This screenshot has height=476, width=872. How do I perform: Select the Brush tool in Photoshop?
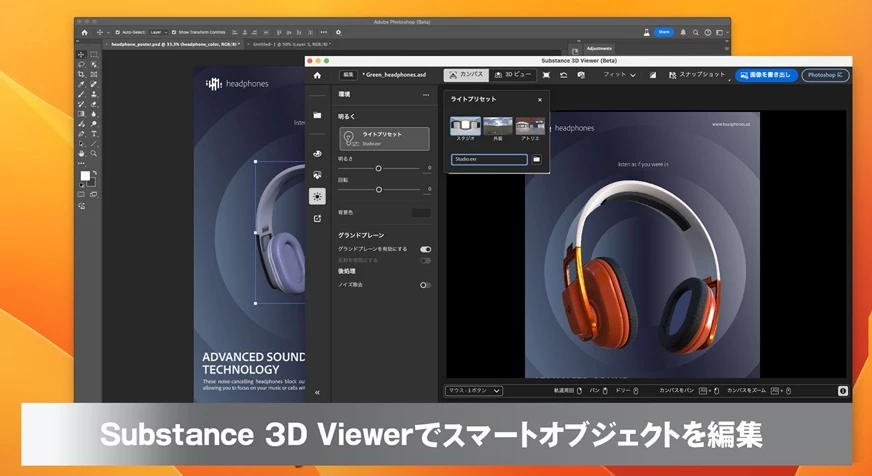tap(81, 95)
